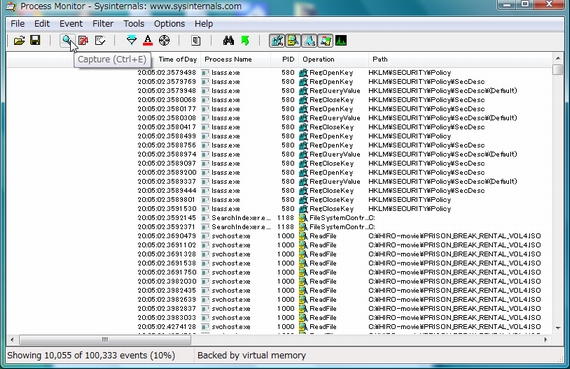570x369 pixels.
Task: Click the green Jump To Object arrow
Action: click(x=245, y=40)
